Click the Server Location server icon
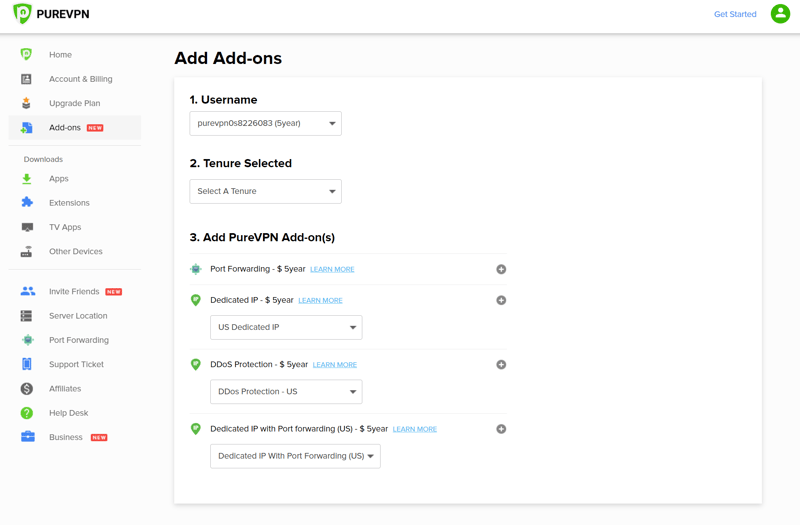Viewport: 800px width, 525px height. tap(27, 316)
